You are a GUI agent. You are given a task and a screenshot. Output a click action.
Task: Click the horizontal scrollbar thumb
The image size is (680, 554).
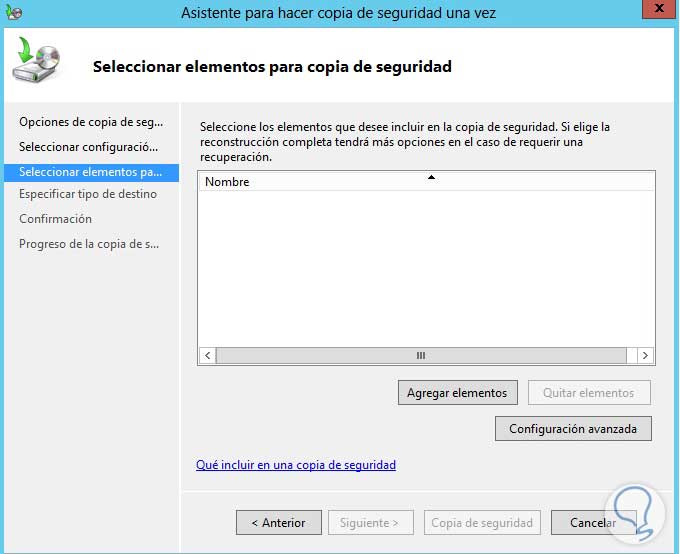pyautogui.click(x=421, y=356)
